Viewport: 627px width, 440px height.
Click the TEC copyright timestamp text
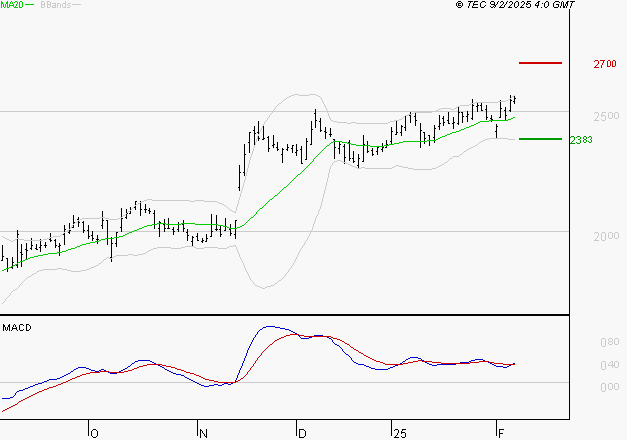(515, 5)
